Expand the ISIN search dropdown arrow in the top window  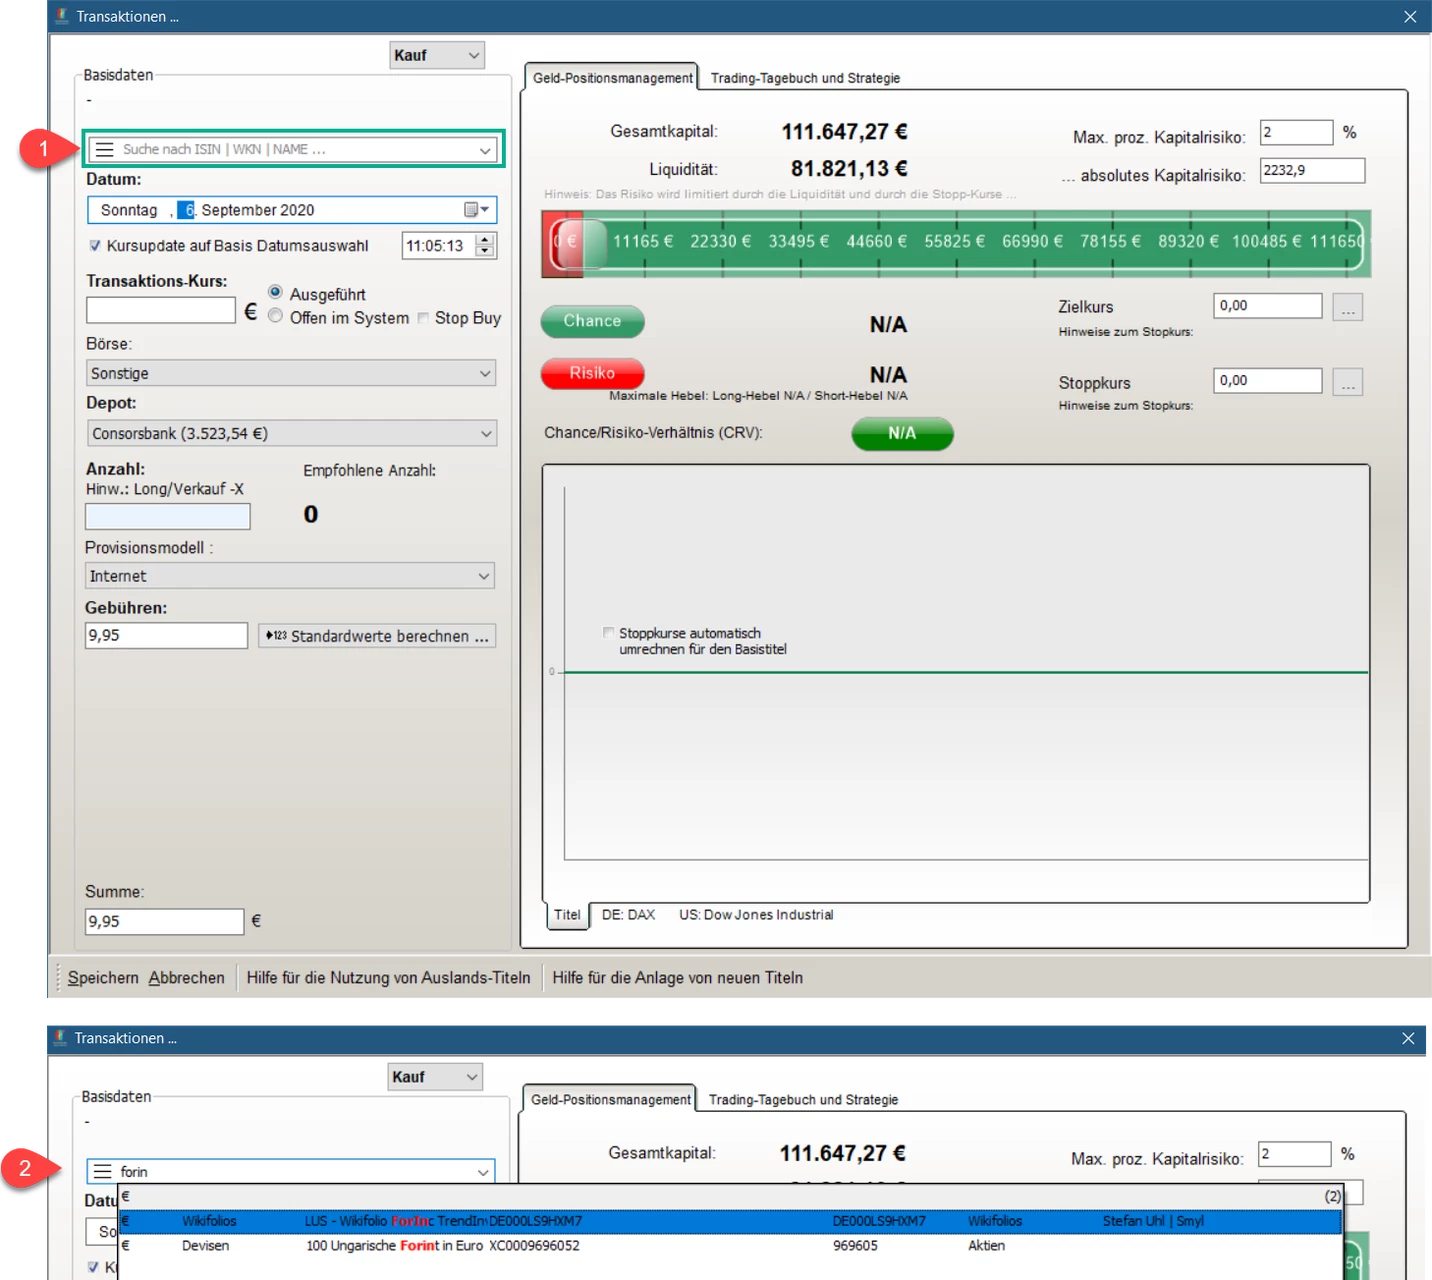pyautogui.click(x=485, y=150)
